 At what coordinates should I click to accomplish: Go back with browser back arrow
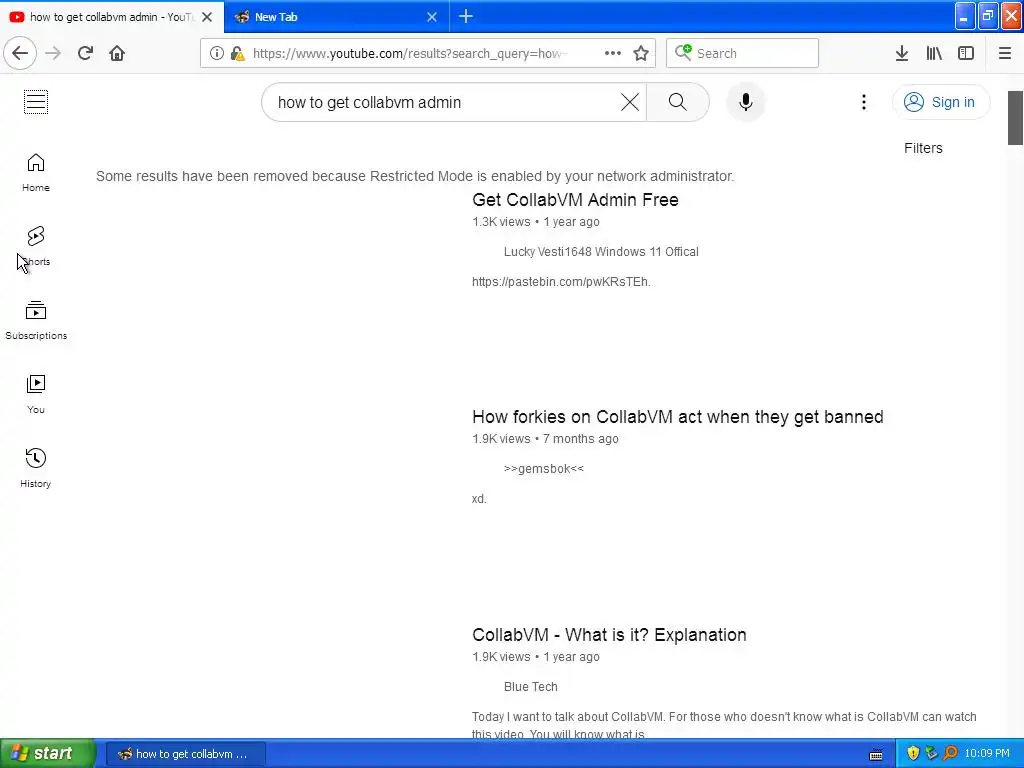[20, 53]
